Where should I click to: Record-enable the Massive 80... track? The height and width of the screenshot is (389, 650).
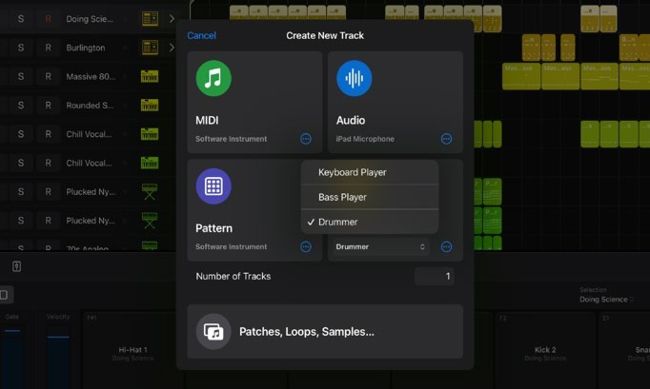[48, 76]
